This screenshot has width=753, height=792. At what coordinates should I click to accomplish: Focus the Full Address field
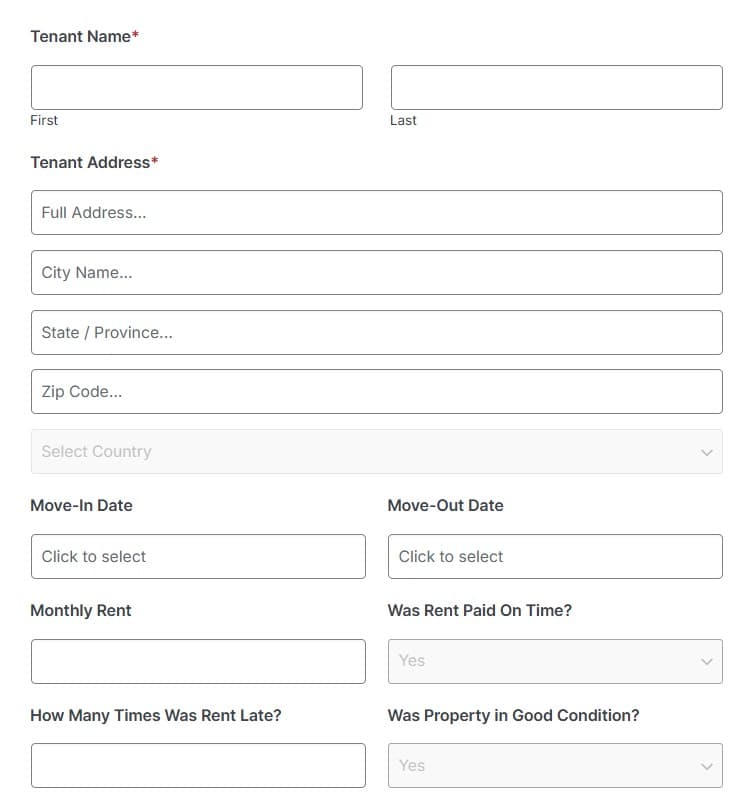pyautogui.click(x=377, y=213)
